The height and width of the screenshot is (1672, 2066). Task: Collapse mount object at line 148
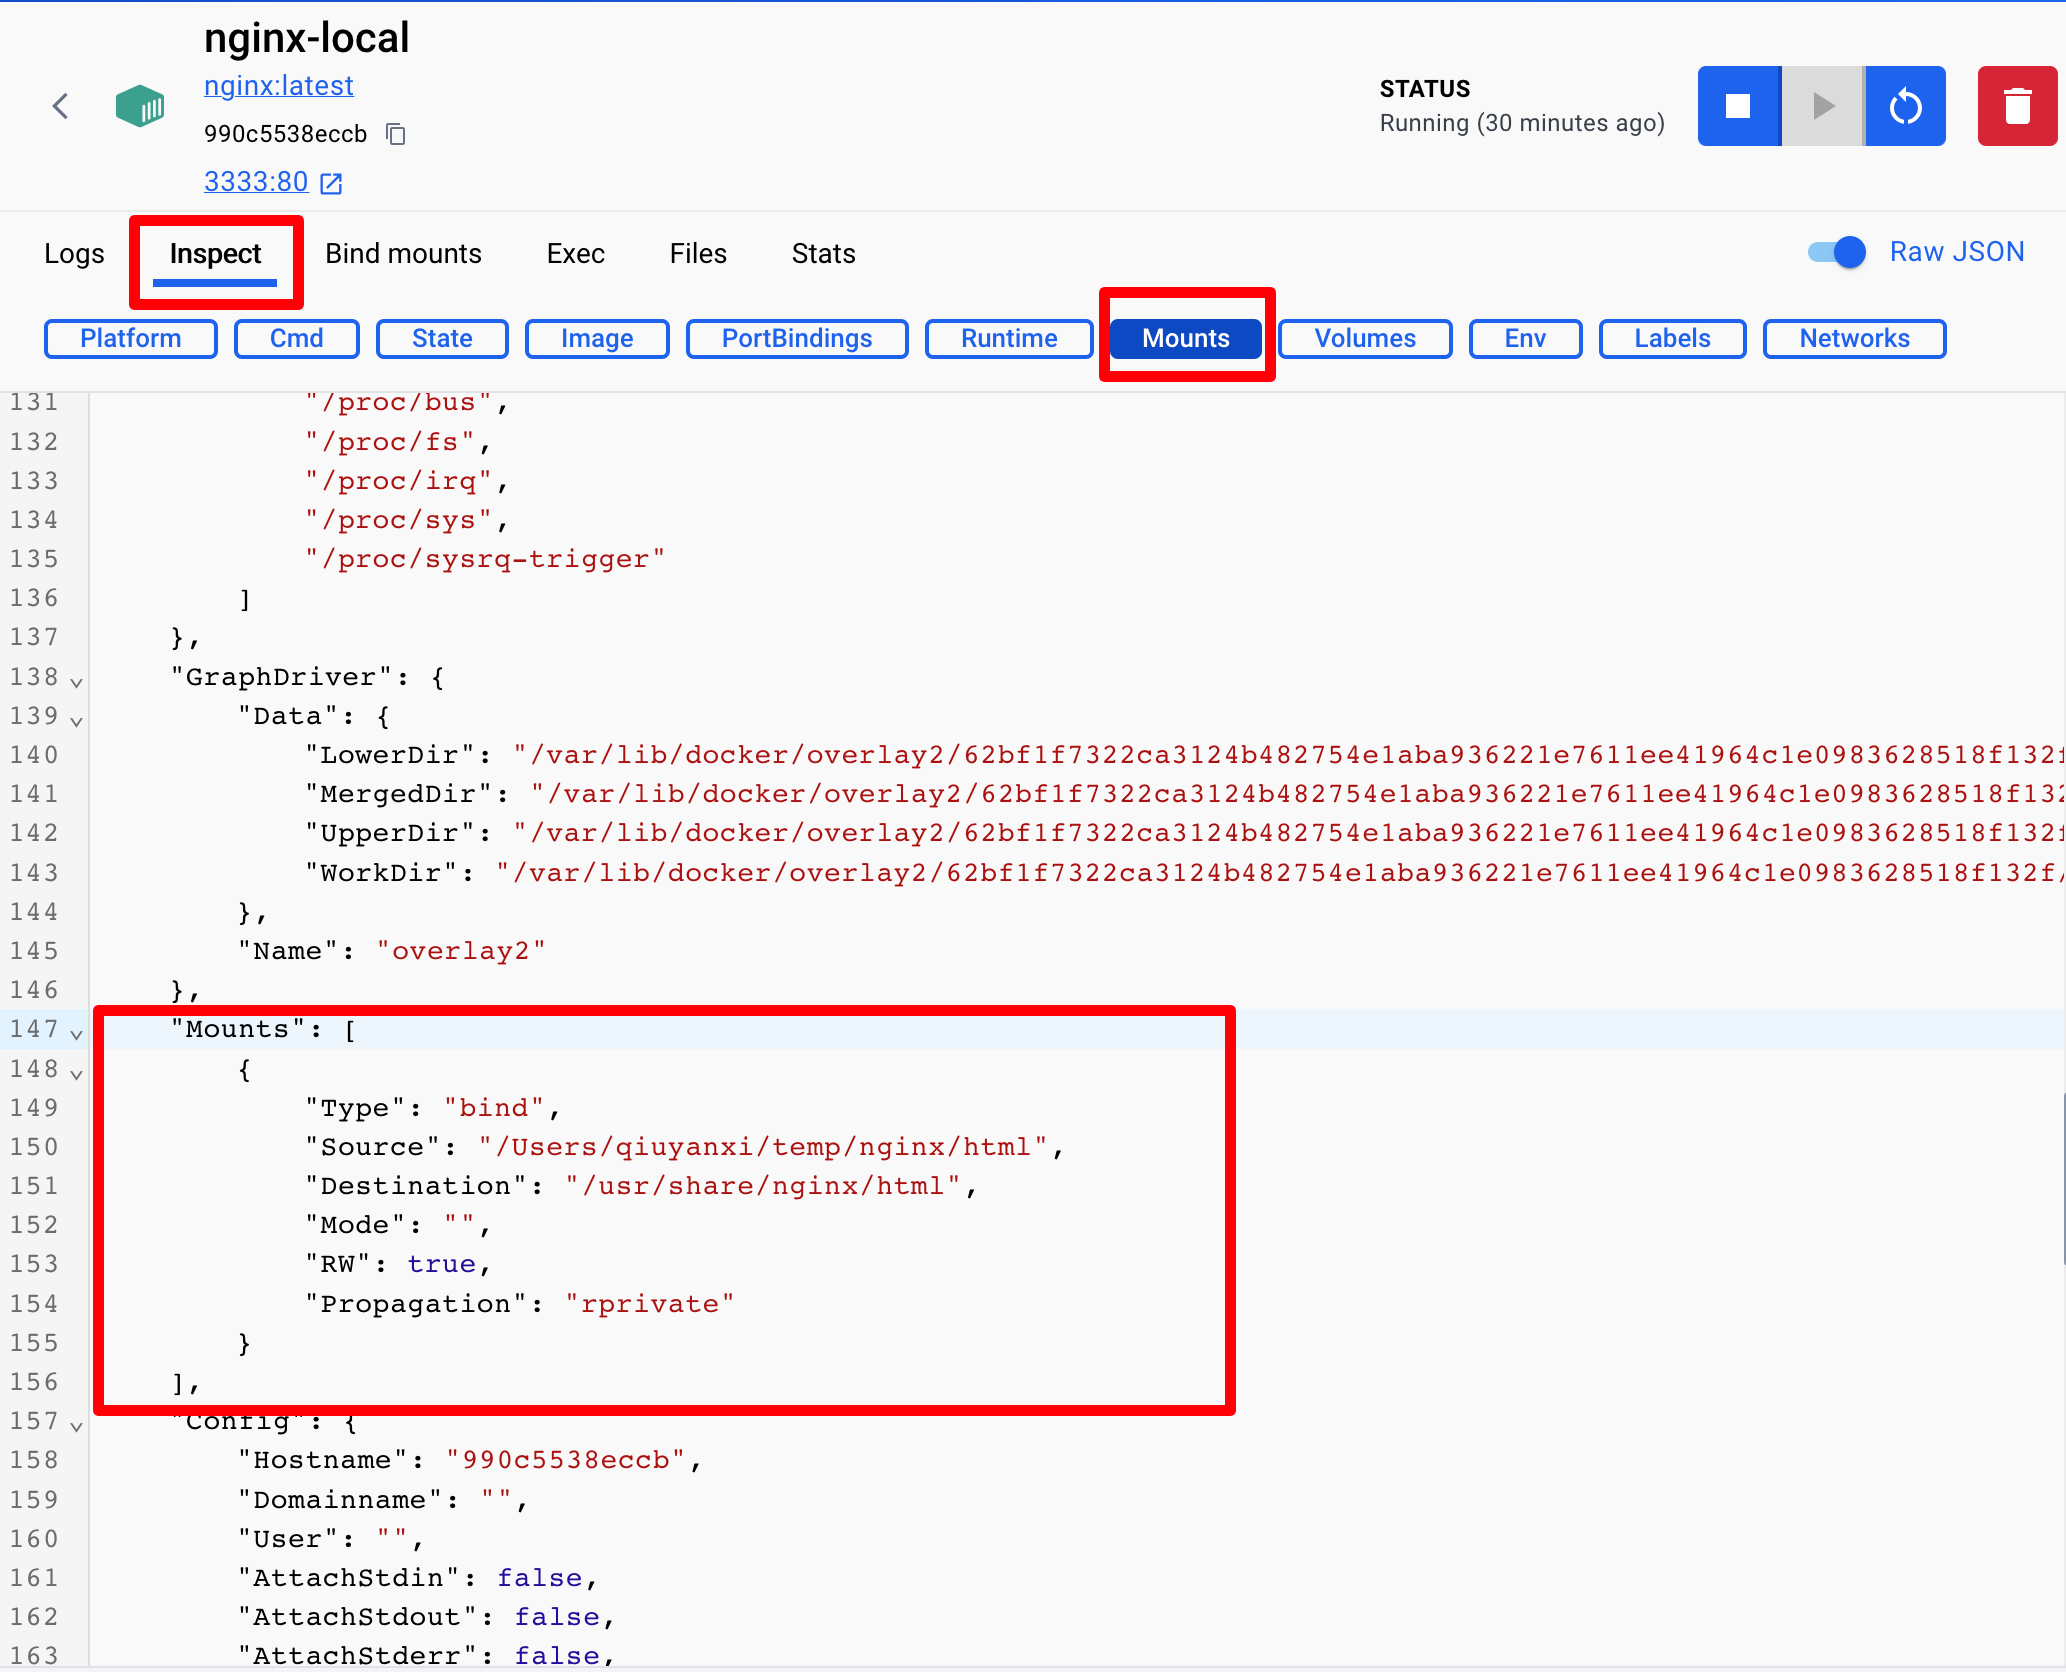[x=76, y=1074]
